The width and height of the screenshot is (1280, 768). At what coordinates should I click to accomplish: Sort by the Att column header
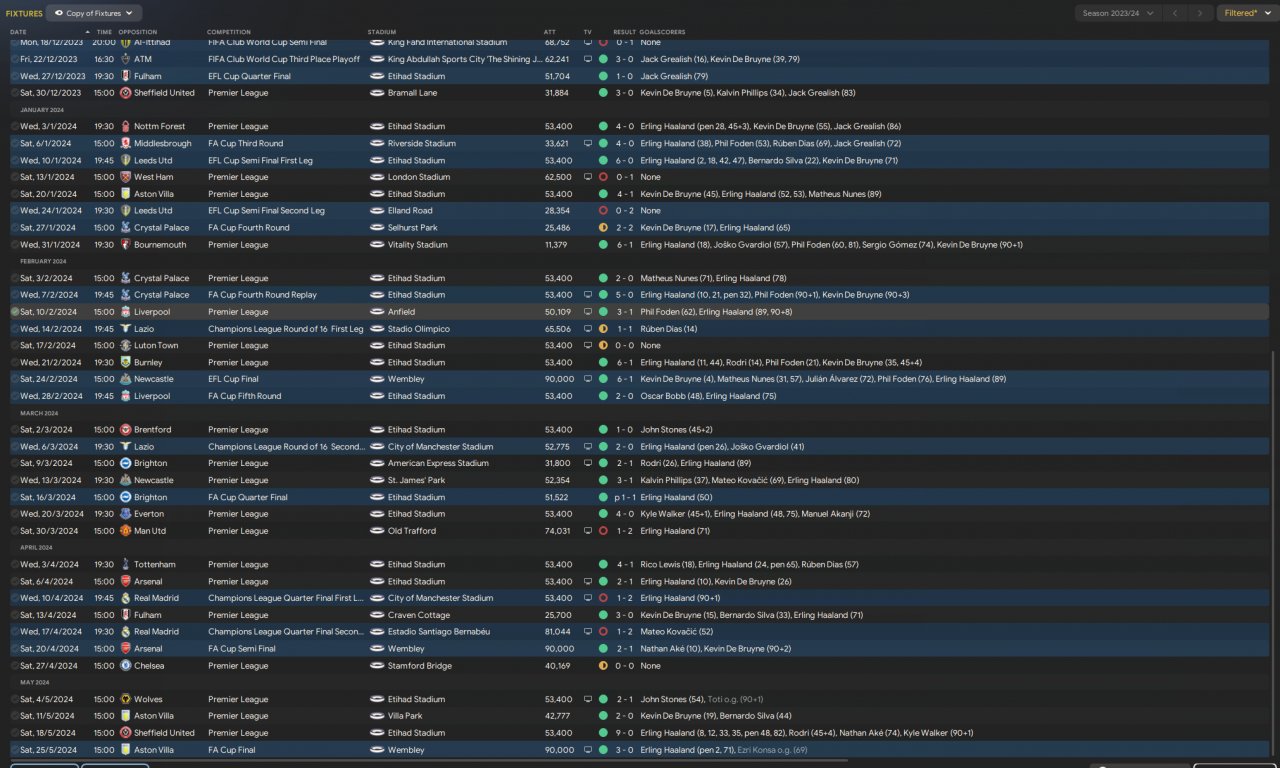tap(550, 32)
